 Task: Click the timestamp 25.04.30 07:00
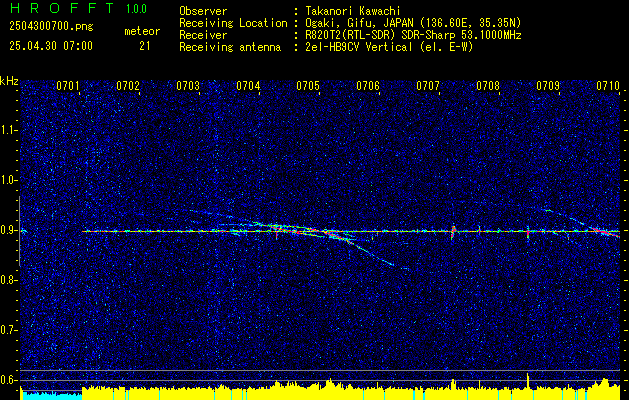(51, 46)
